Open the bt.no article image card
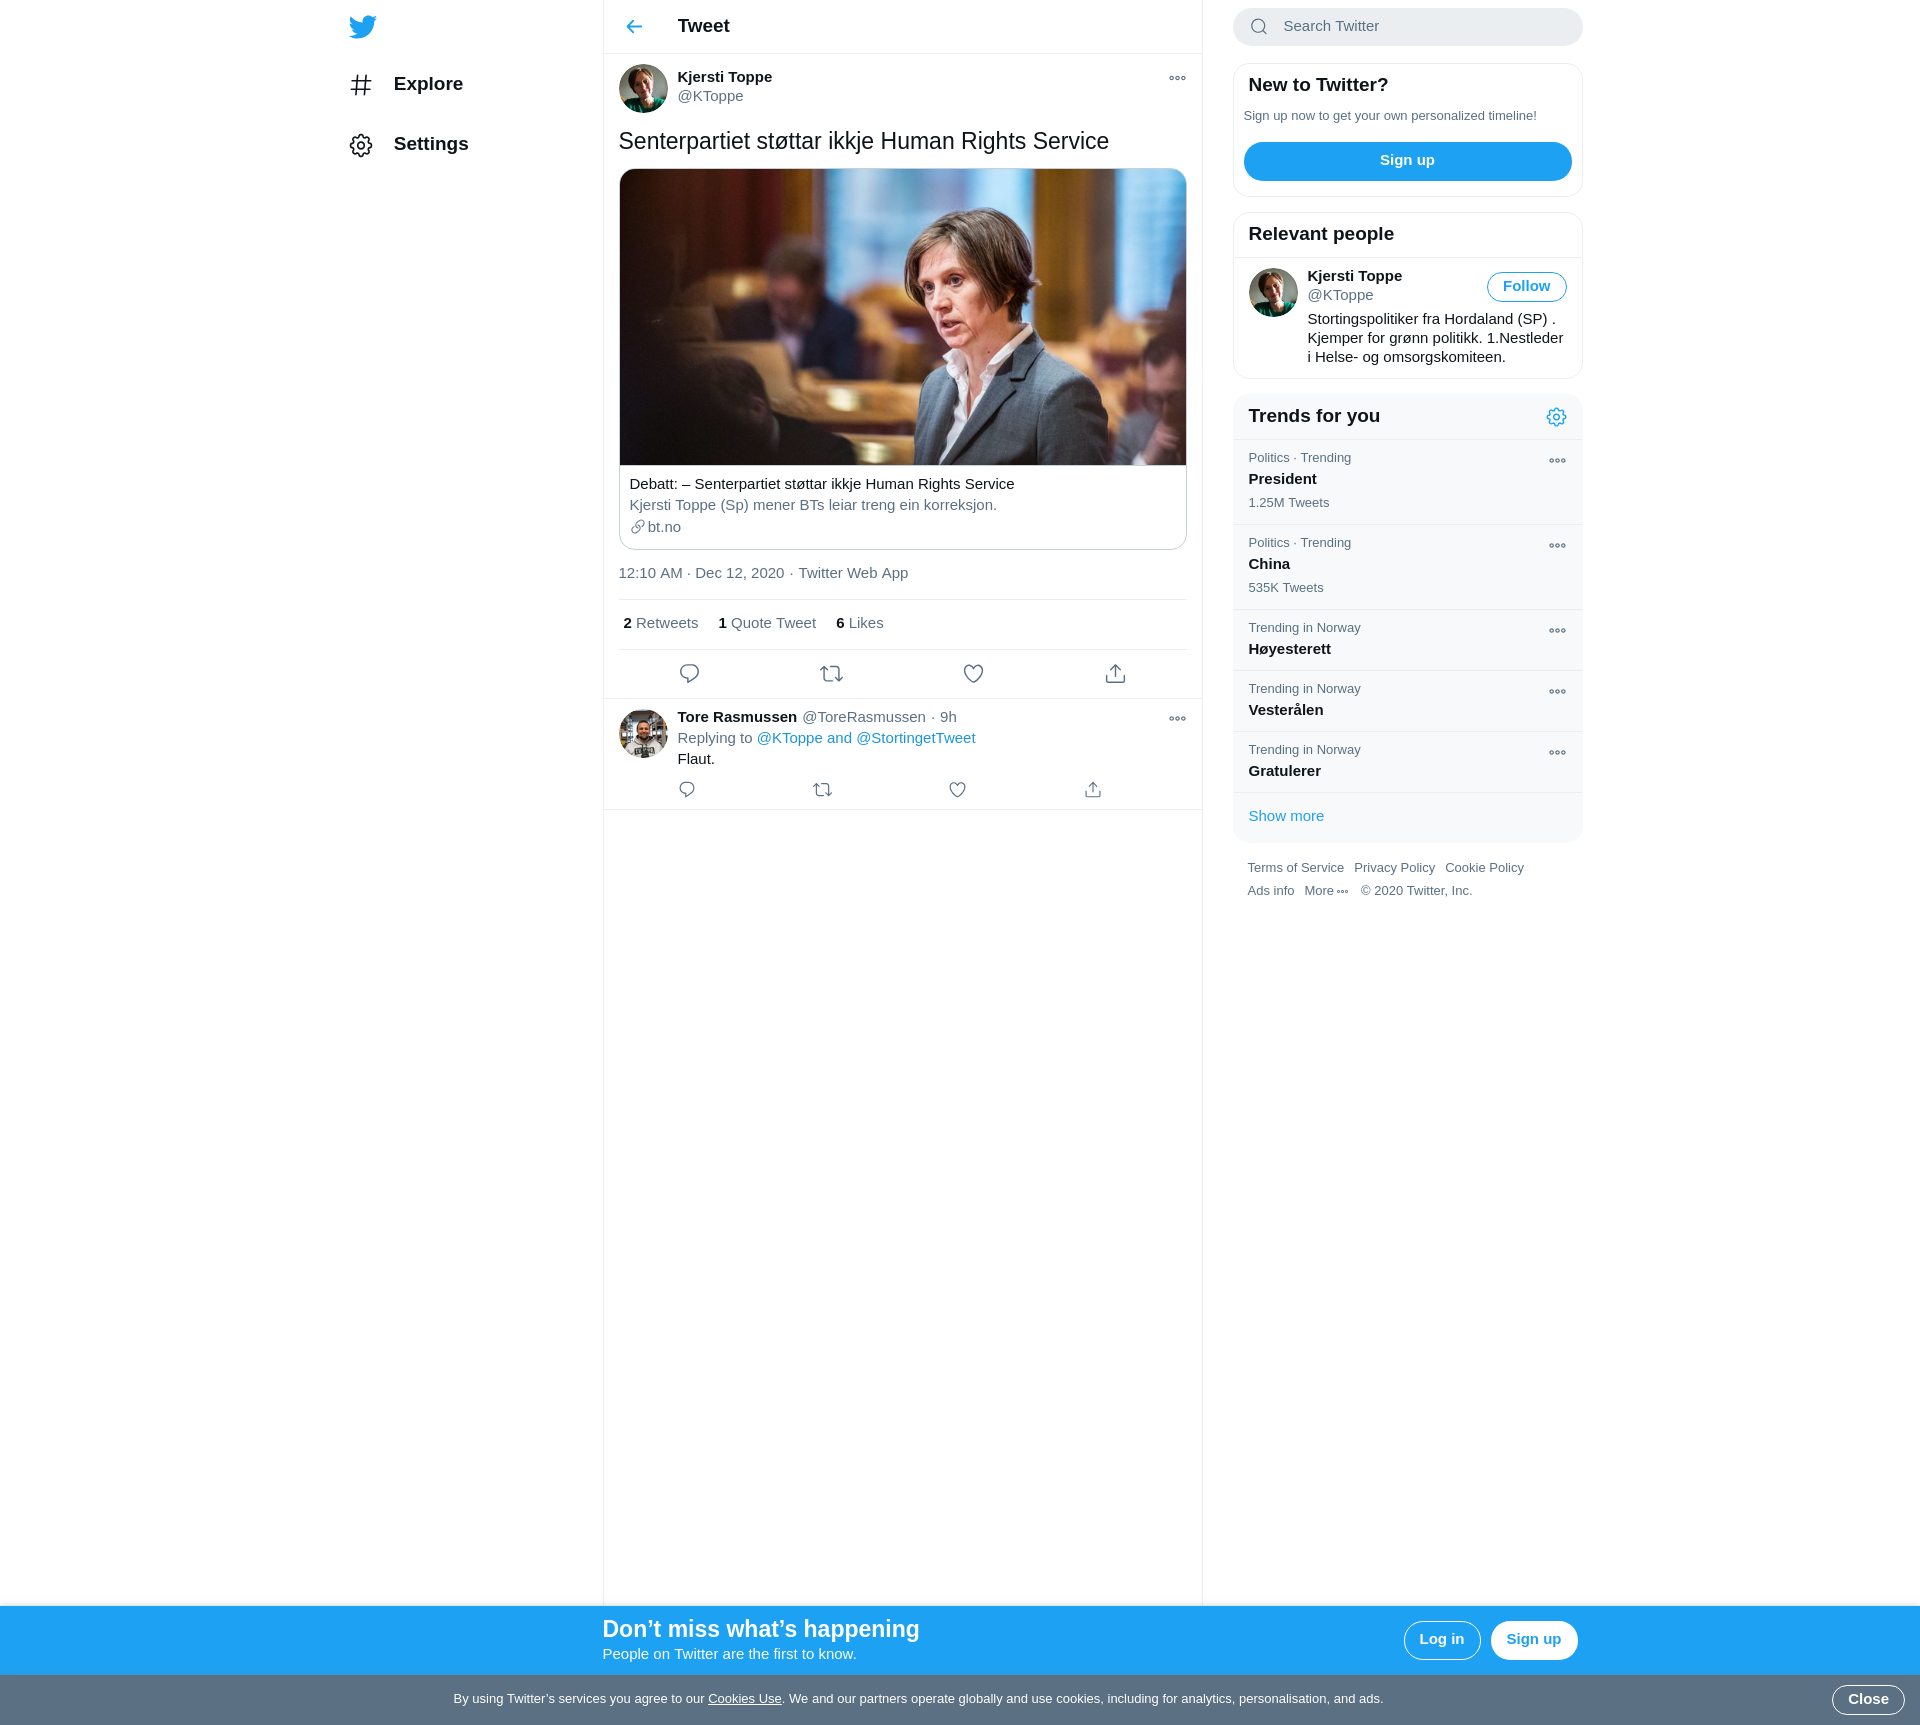This screenshot has height=1725, width=1920. tap(902, 317)
